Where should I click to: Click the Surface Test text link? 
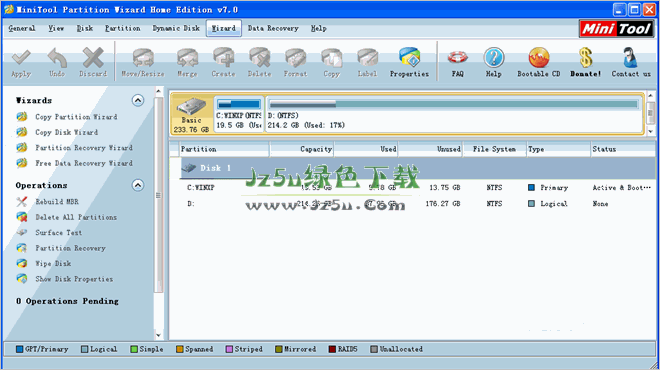click(x=59, y=233)
